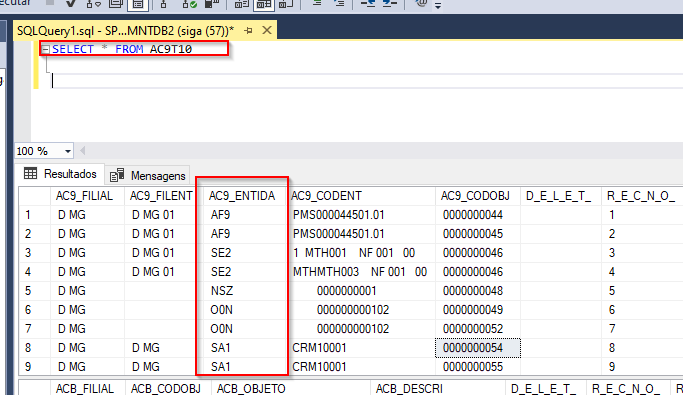Toggle Include Client Statistics icon
Viewport: 683px width, 395px height.
(212, 4)
